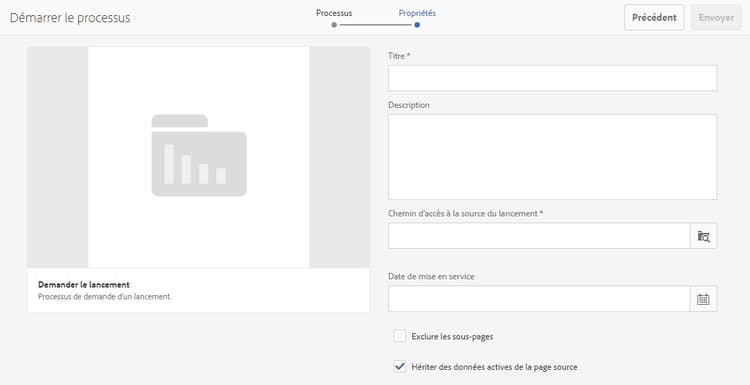Click the Démarrer le processus heading
The width and height of the screenshot is (750, 385).
[70, 18]
